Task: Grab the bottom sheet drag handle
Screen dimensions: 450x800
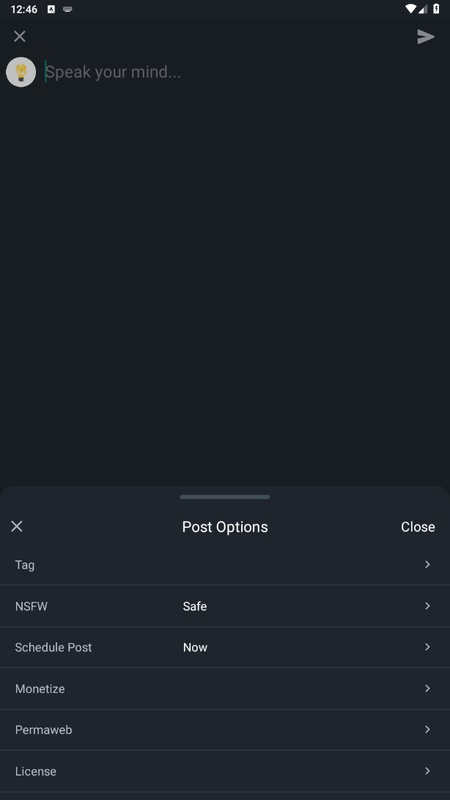Action: [225, 497]
